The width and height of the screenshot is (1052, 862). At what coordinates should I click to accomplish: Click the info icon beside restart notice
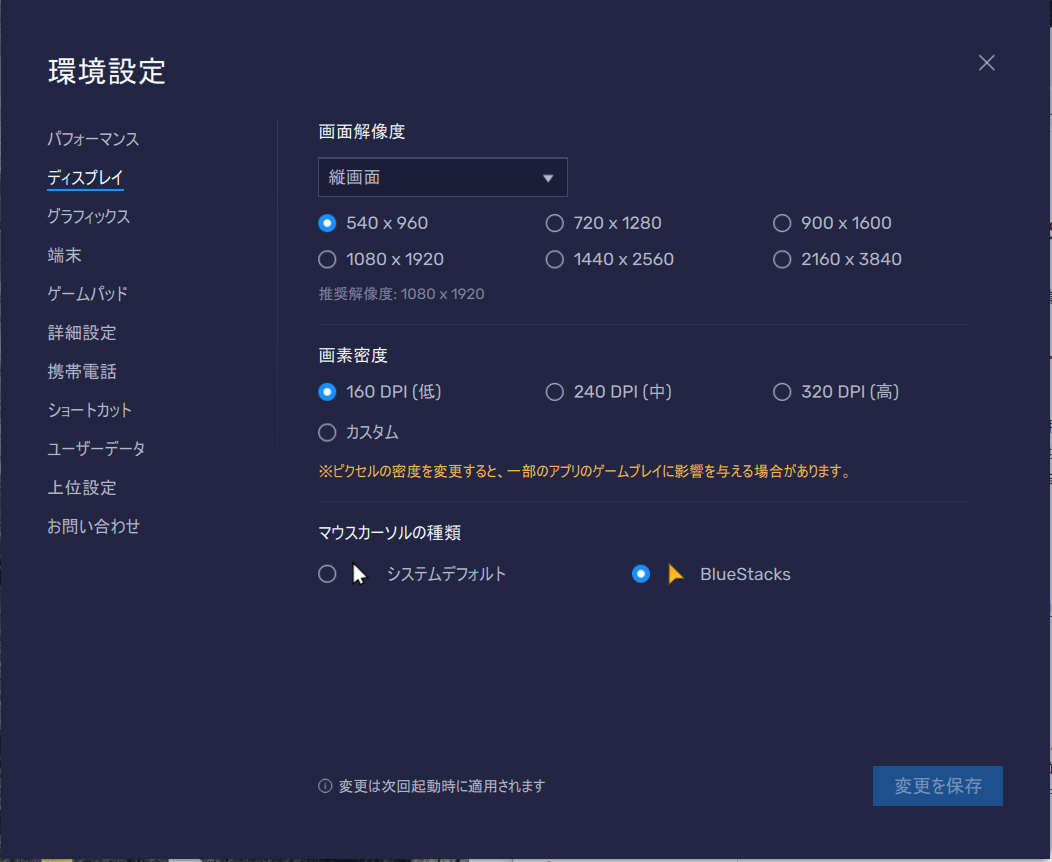click(325, 786)
